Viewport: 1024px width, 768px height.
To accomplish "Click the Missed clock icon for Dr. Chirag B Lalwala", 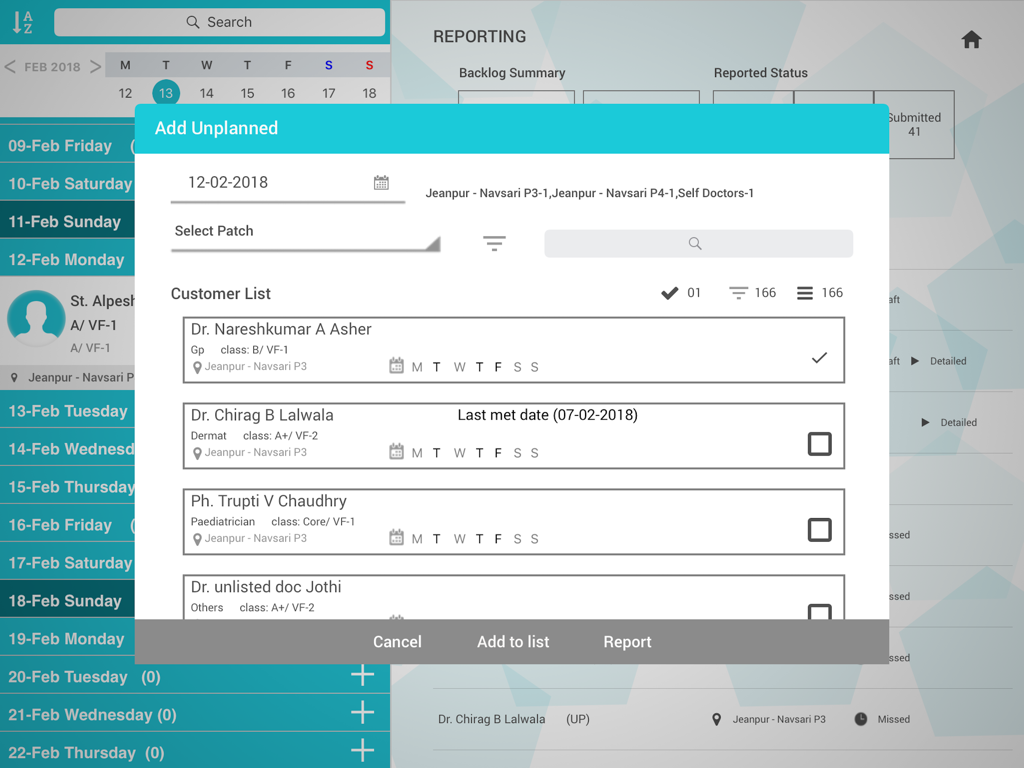I will point(859,719).
